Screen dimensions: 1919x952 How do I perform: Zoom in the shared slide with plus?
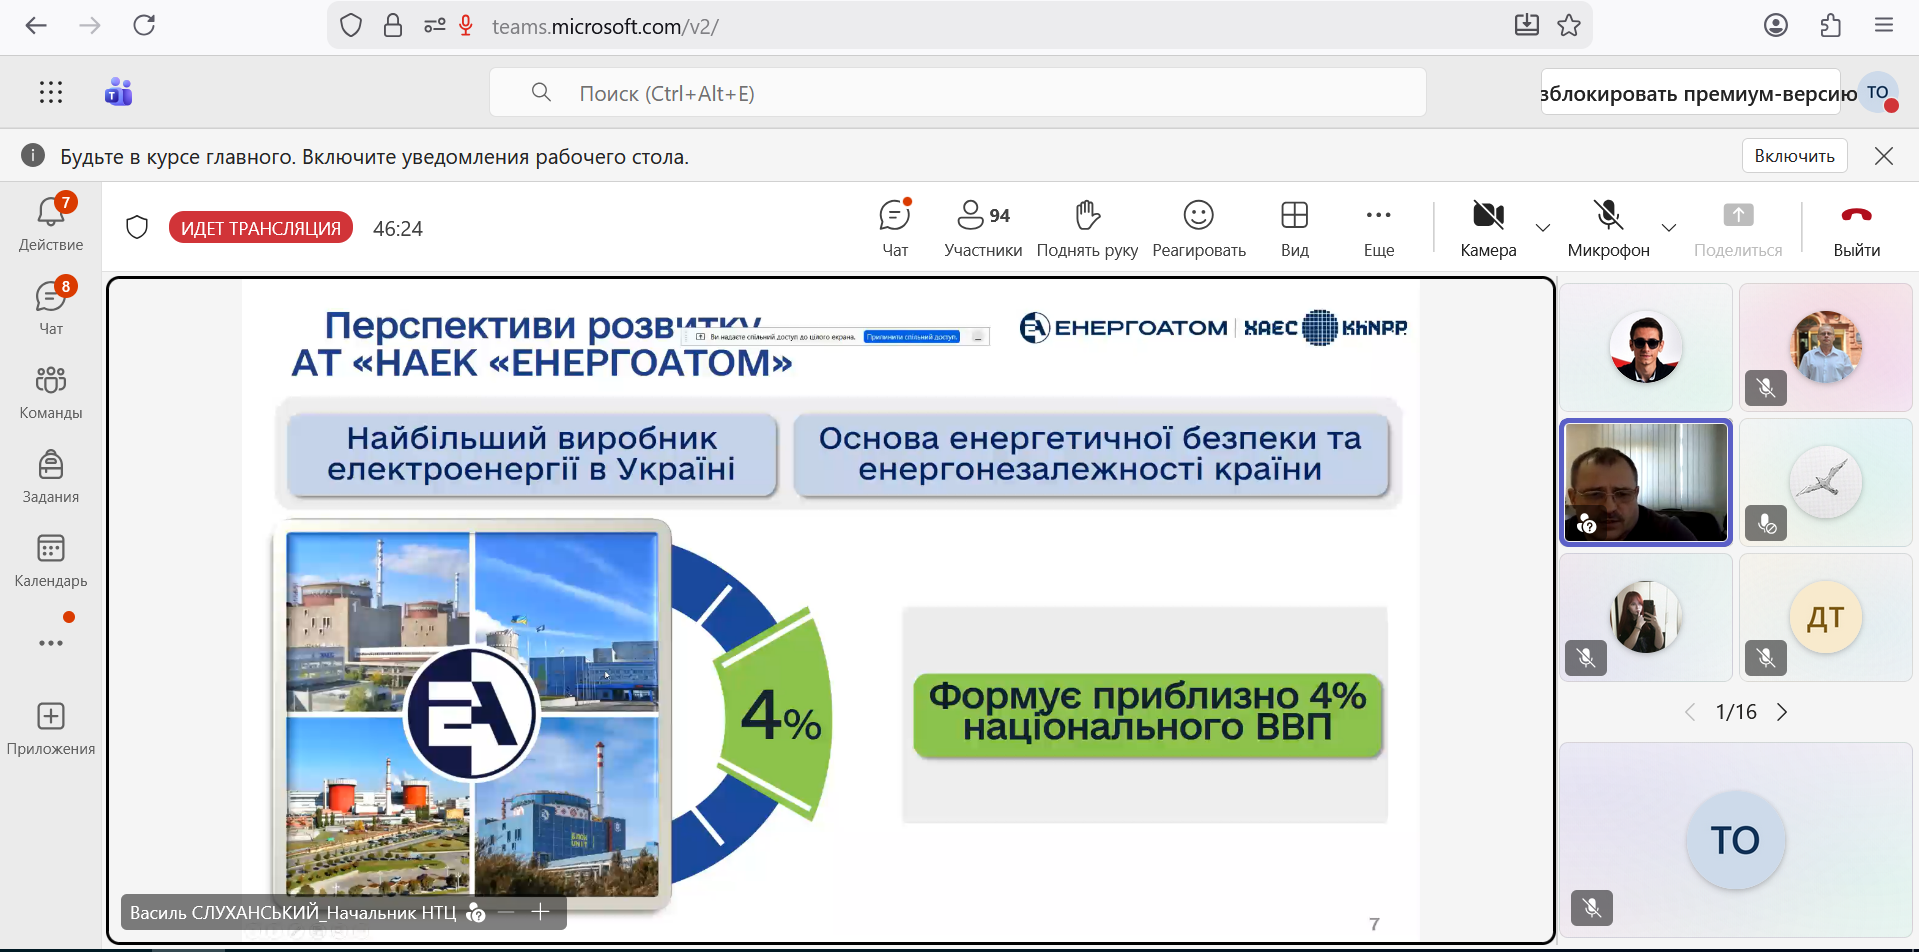(x=541, y=912)
